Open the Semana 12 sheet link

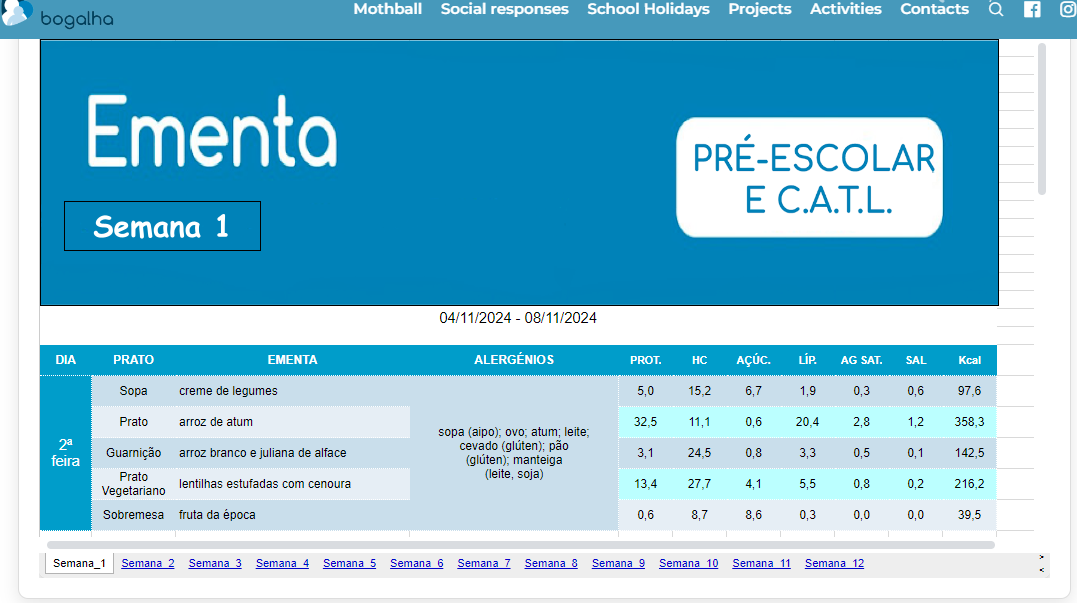click(x=834, y=564)
